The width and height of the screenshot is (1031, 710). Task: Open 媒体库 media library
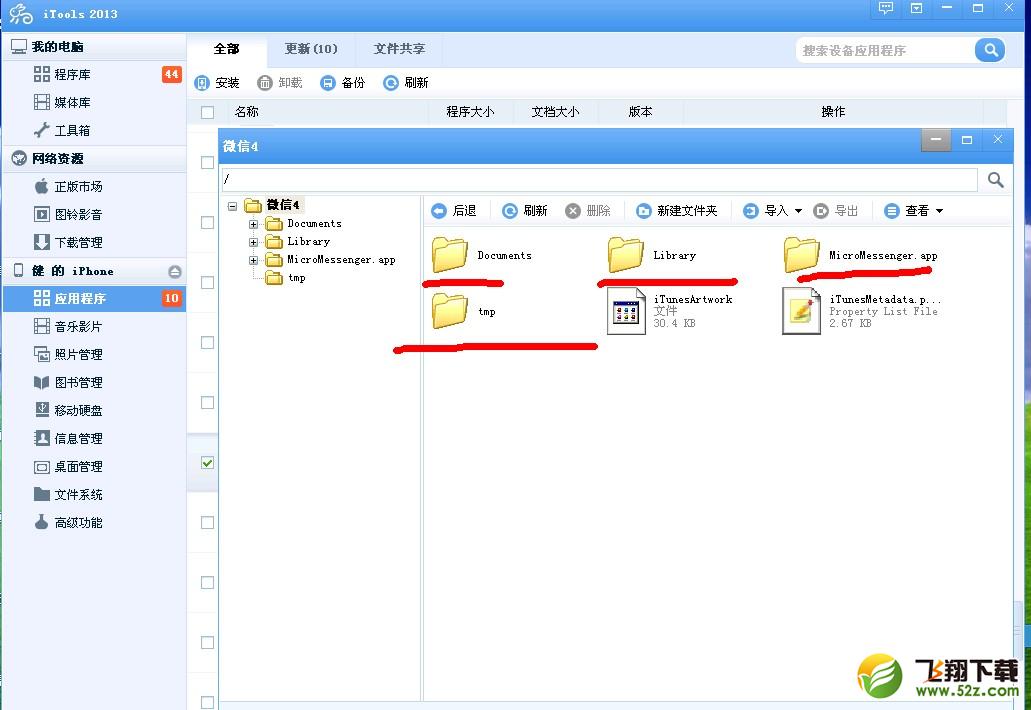click(94, 103)
